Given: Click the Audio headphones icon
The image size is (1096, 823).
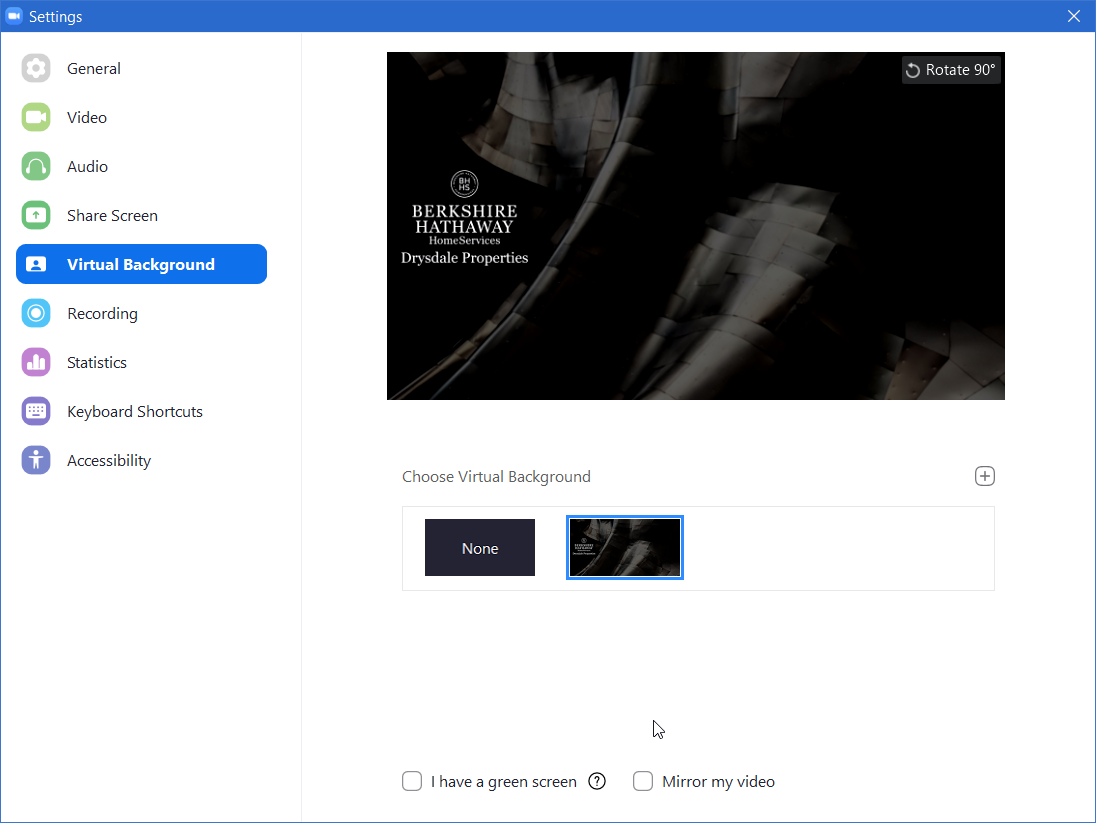Looking at the screenshot, I should point(36,166).
